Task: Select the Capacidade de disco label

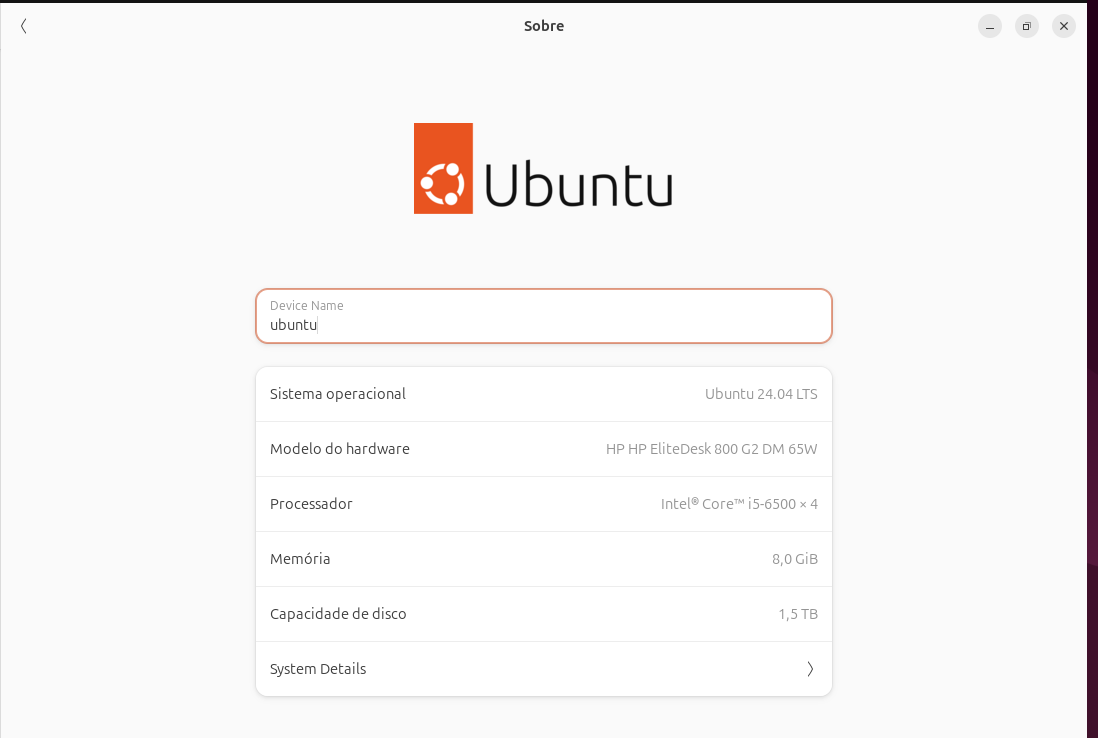Action: click(x=338, y=614)
